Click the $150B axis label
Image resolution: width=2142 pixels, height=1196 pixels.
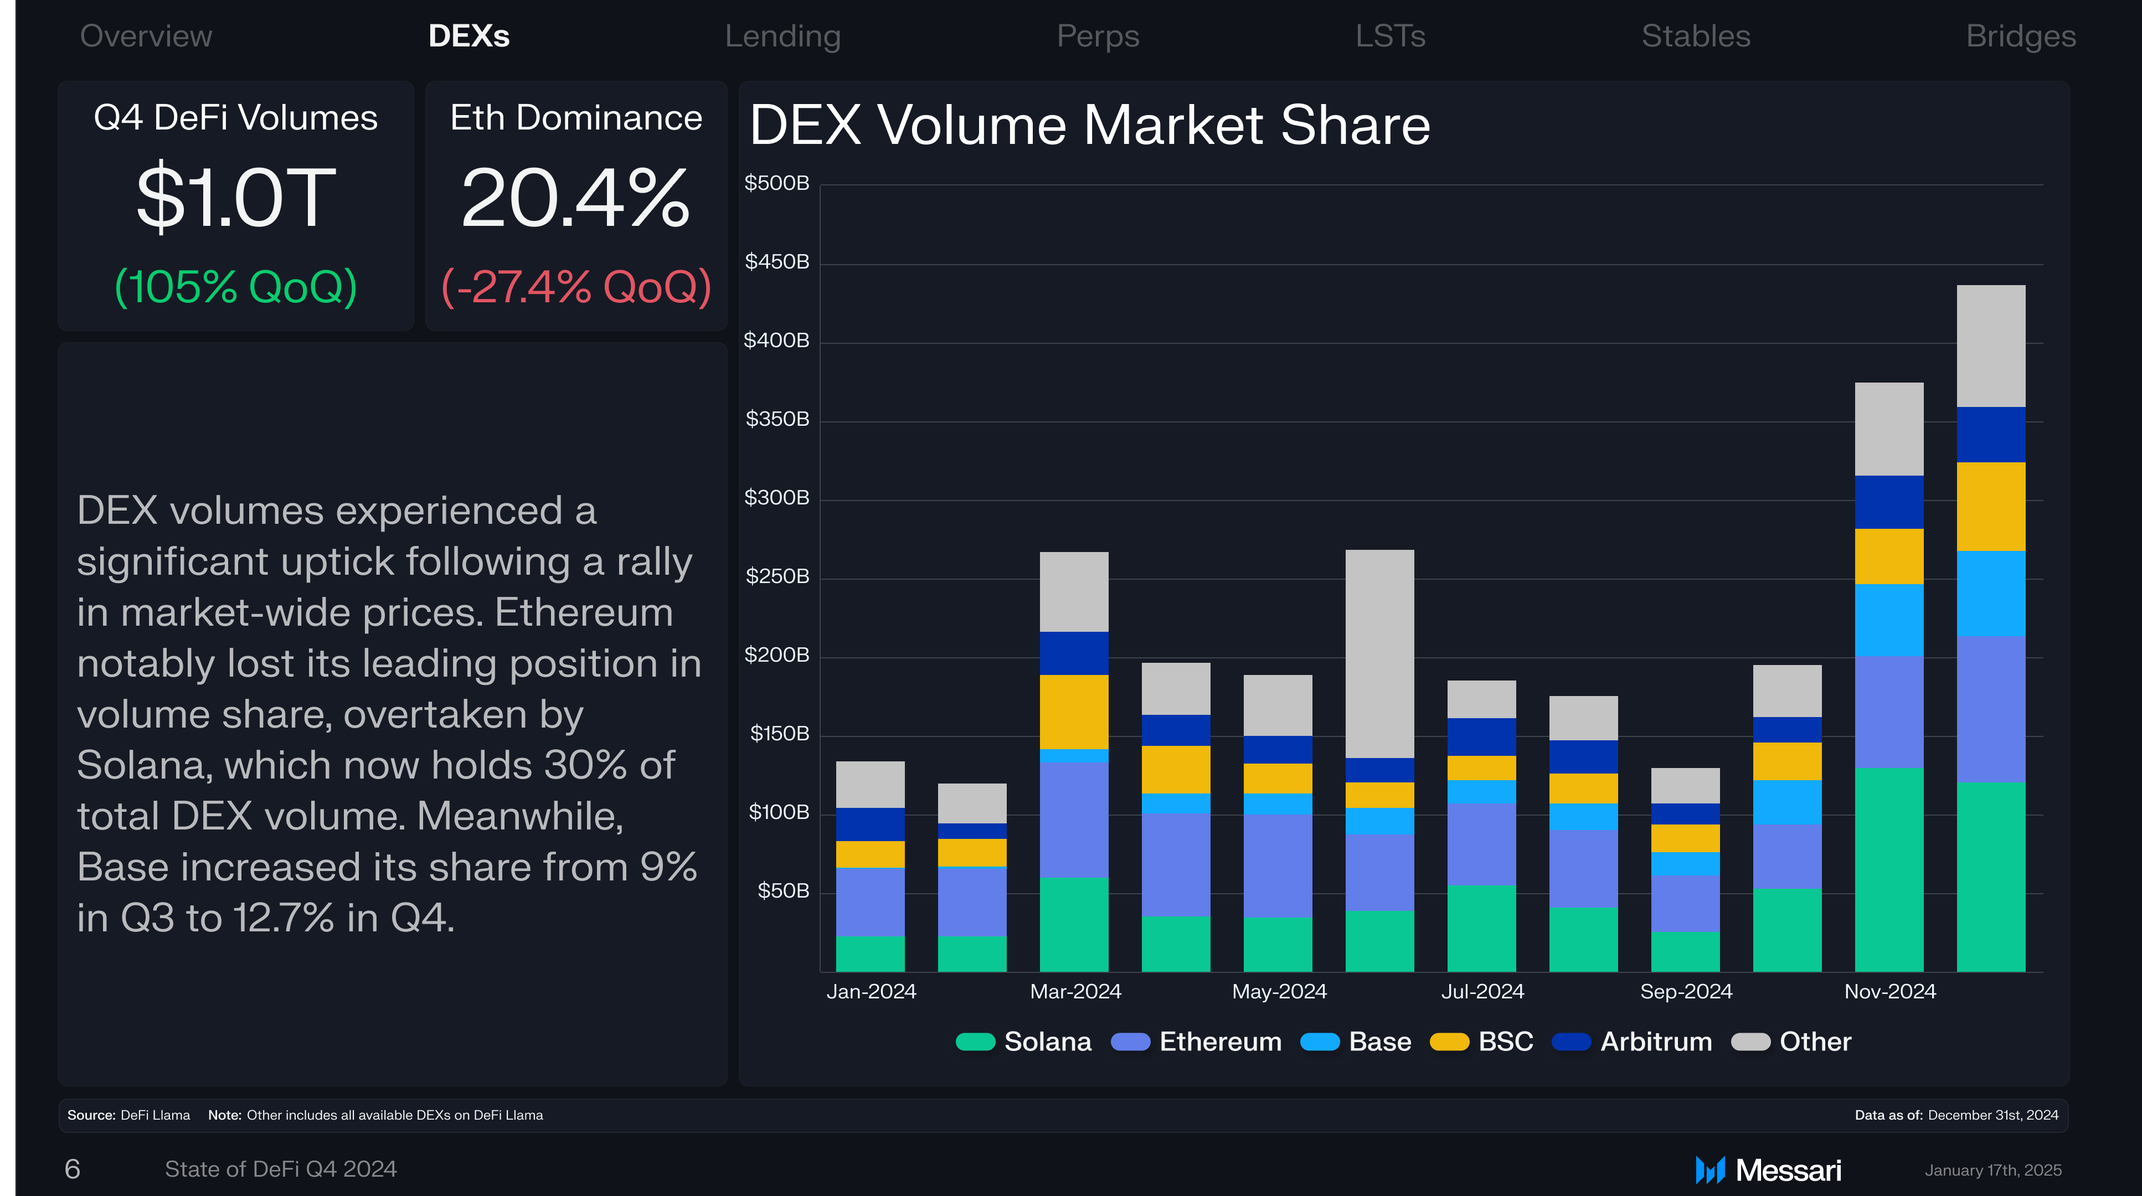point(779,734)
